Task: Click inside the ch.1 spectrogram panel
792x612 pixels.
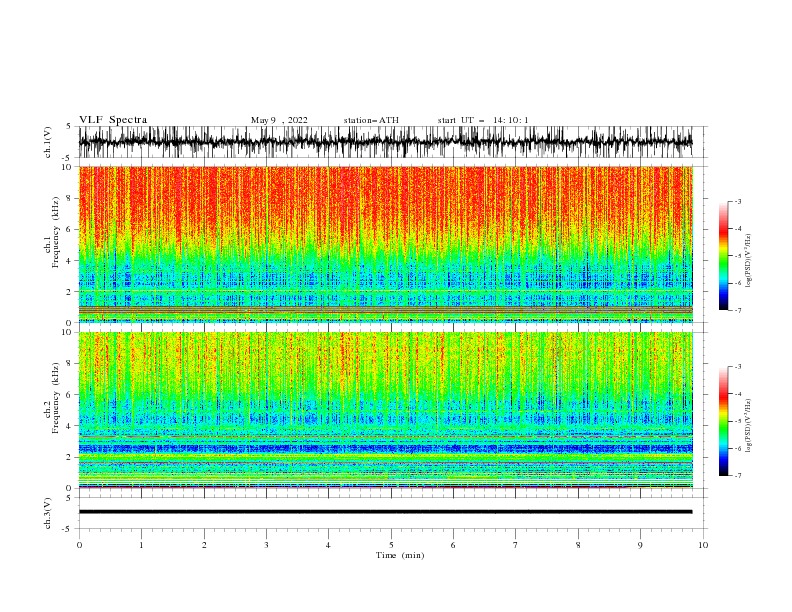Action: pyautogui.click(x=385, y=244)
